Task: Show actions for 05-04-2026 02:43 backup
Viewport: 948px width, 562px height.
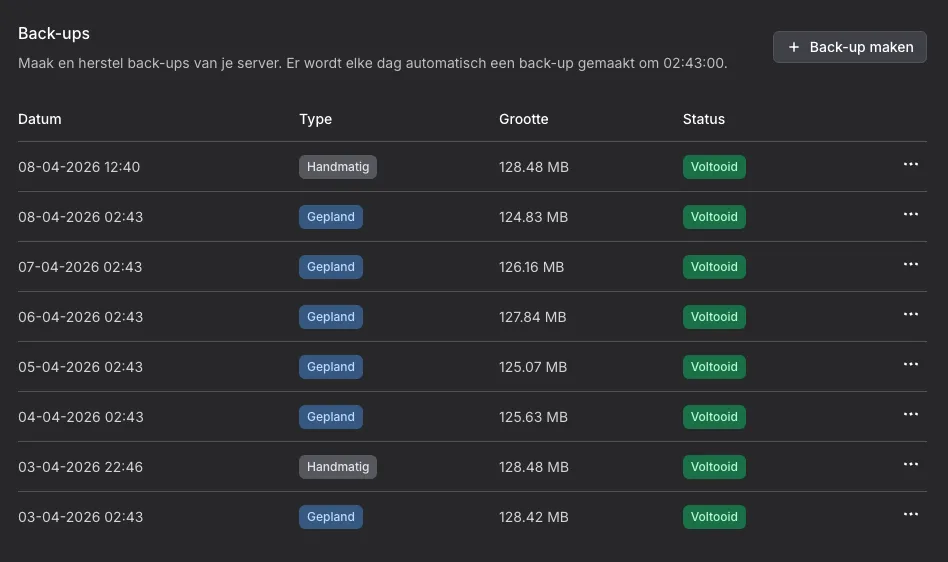Action: [911, 364]
